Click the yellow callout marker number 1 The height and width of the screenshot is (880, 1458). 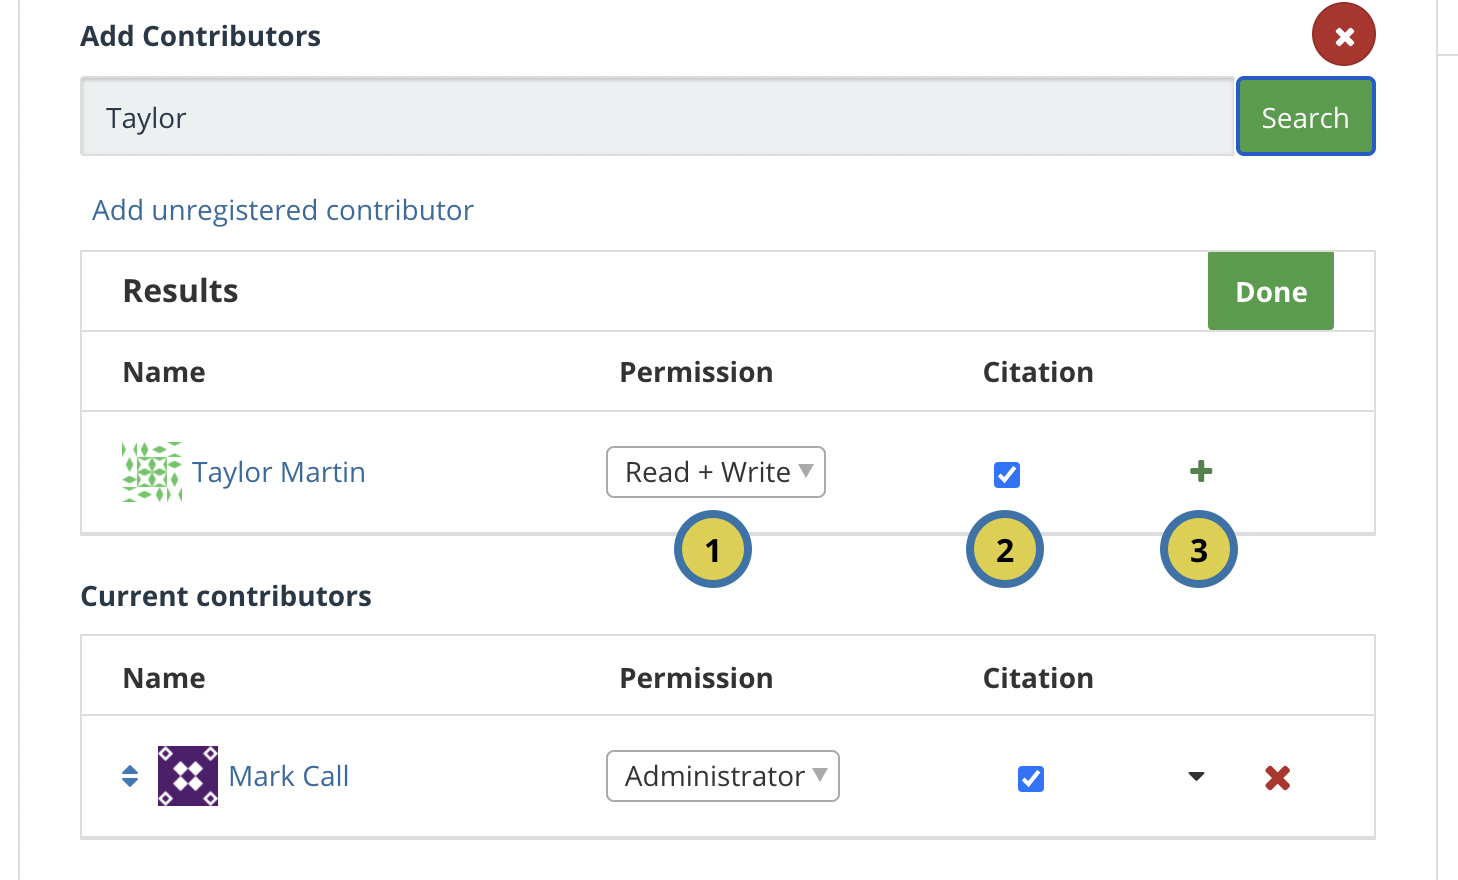[713, 549]
